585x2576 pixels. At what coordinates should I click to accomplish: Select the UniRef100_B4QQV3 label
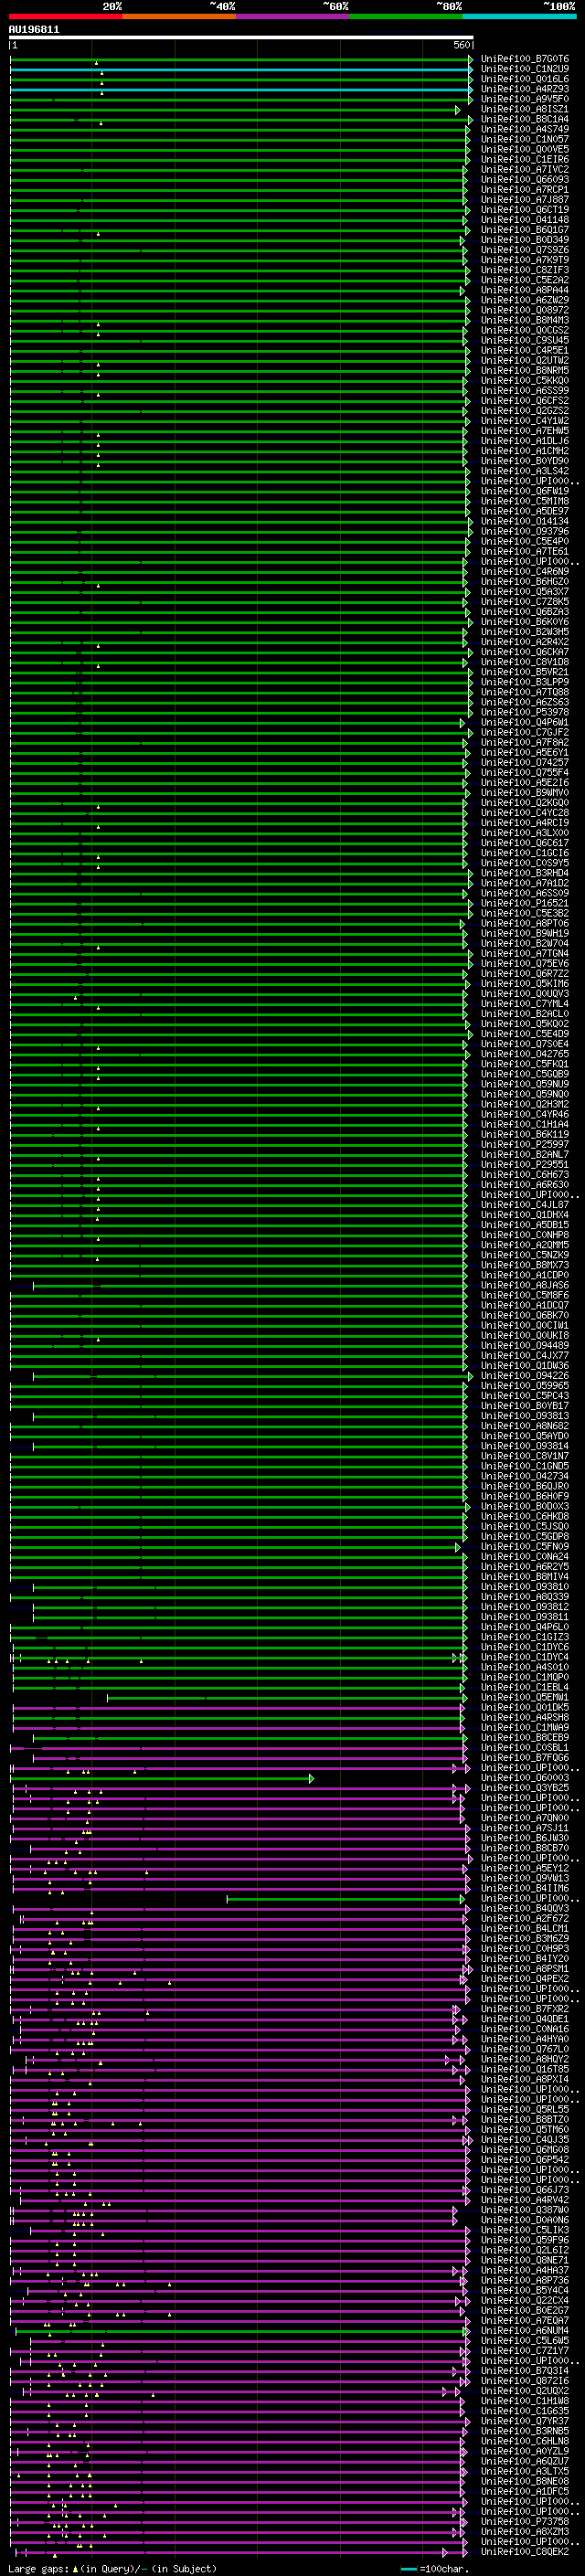tap(525, 1908)
